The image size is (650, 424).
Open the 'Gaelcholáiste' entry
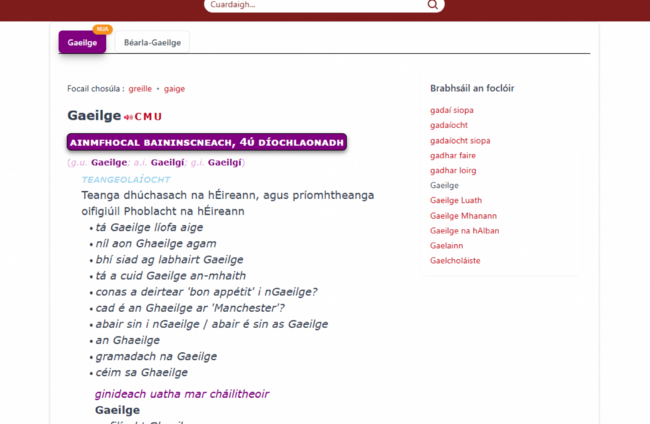coord(455,260)
